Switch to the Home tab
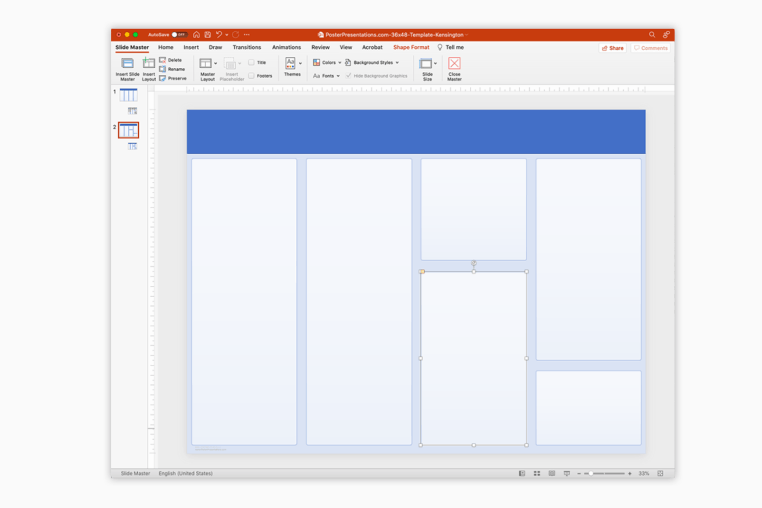 [x=166, y=47]
